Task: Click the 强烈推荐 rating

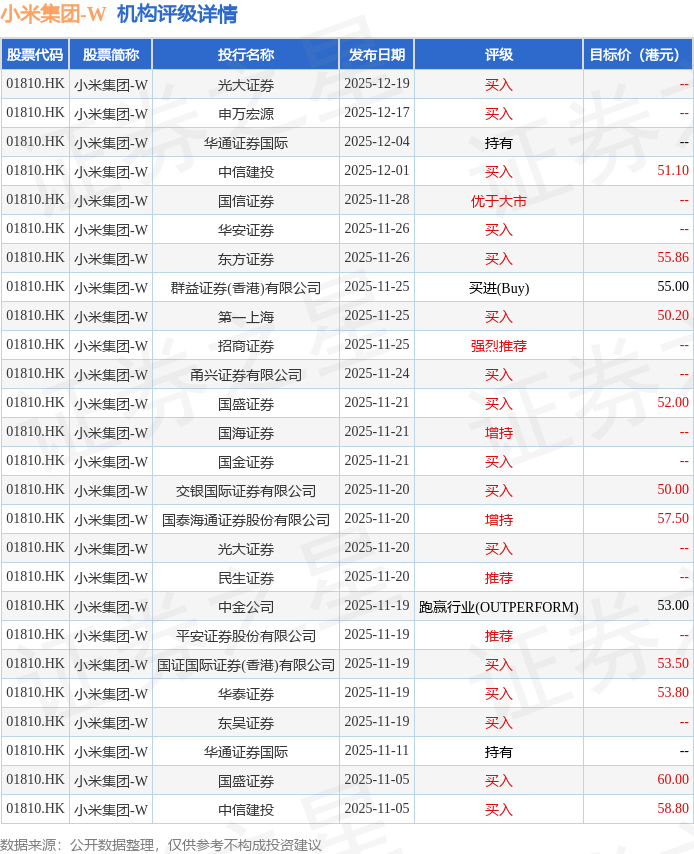Action: click(498, 346)
